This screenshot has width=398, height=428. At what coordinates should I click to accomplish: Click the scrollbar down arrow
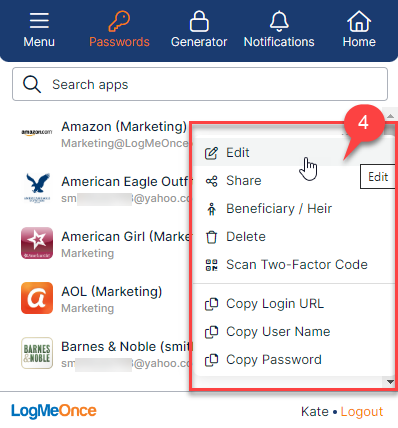(390, 382)
